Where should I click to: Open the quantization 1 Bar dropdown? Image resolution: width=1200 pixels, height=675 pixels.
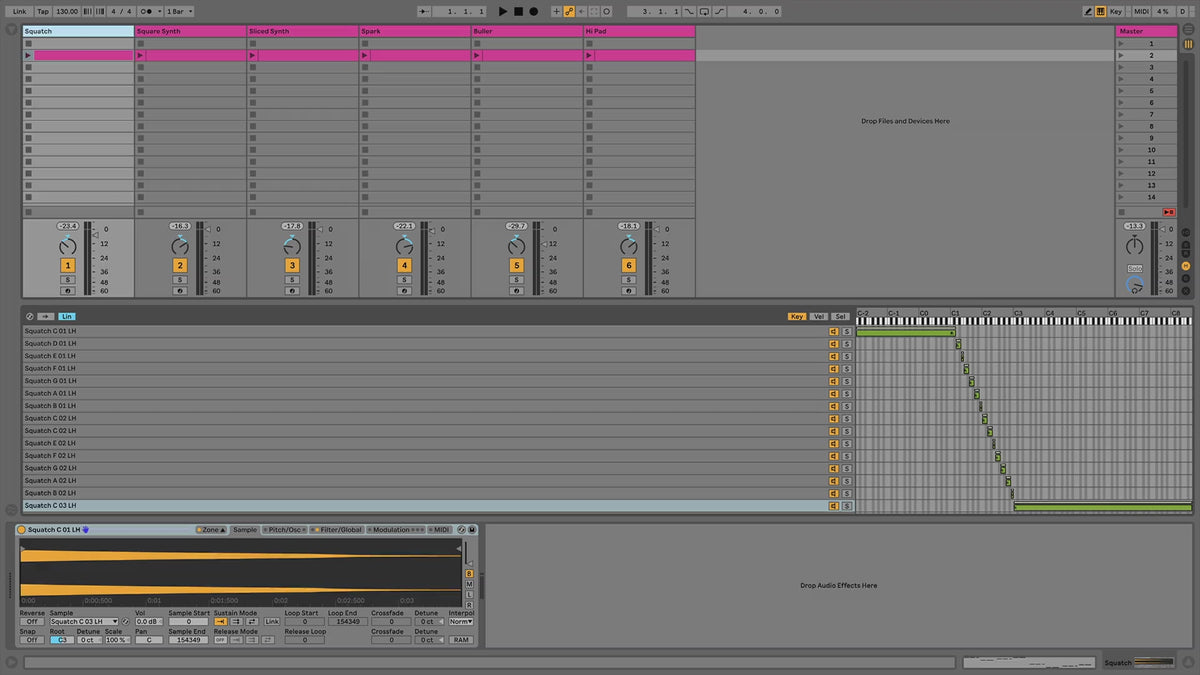tap(179, 11)
